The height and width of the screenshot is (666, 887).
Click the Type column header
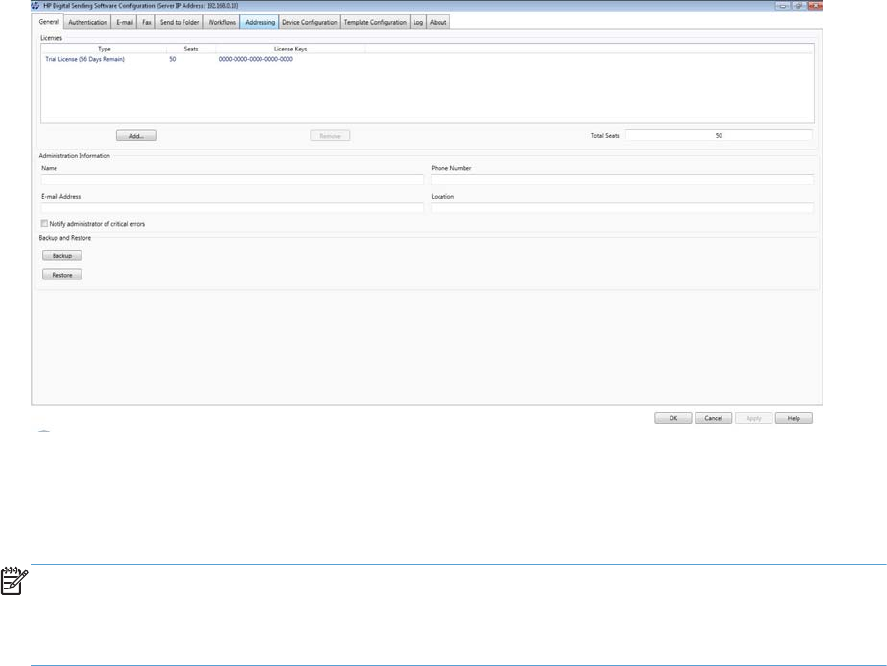point(104,49)
